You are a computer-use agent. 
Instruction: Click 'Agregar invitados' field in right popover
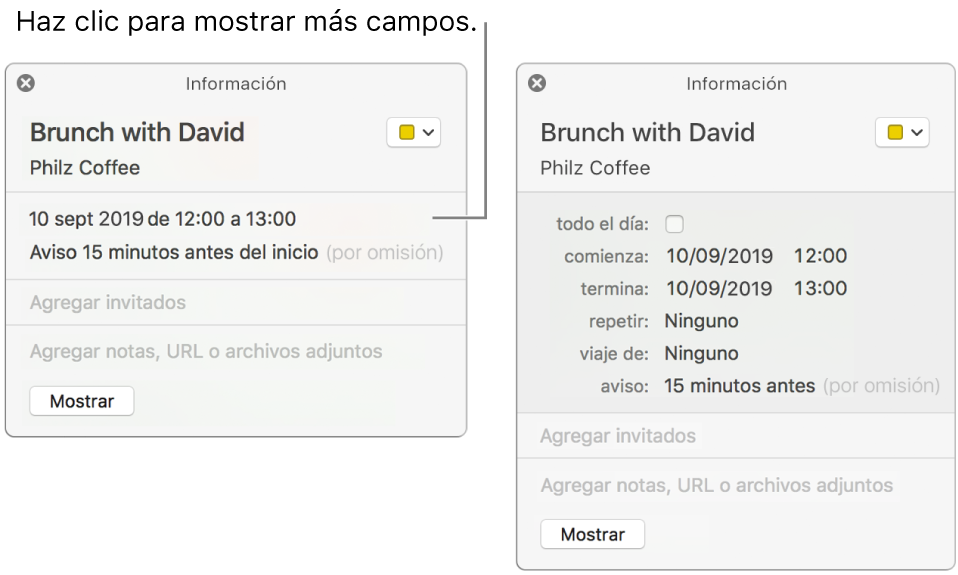pyautogui.click(x=618, y=436)
